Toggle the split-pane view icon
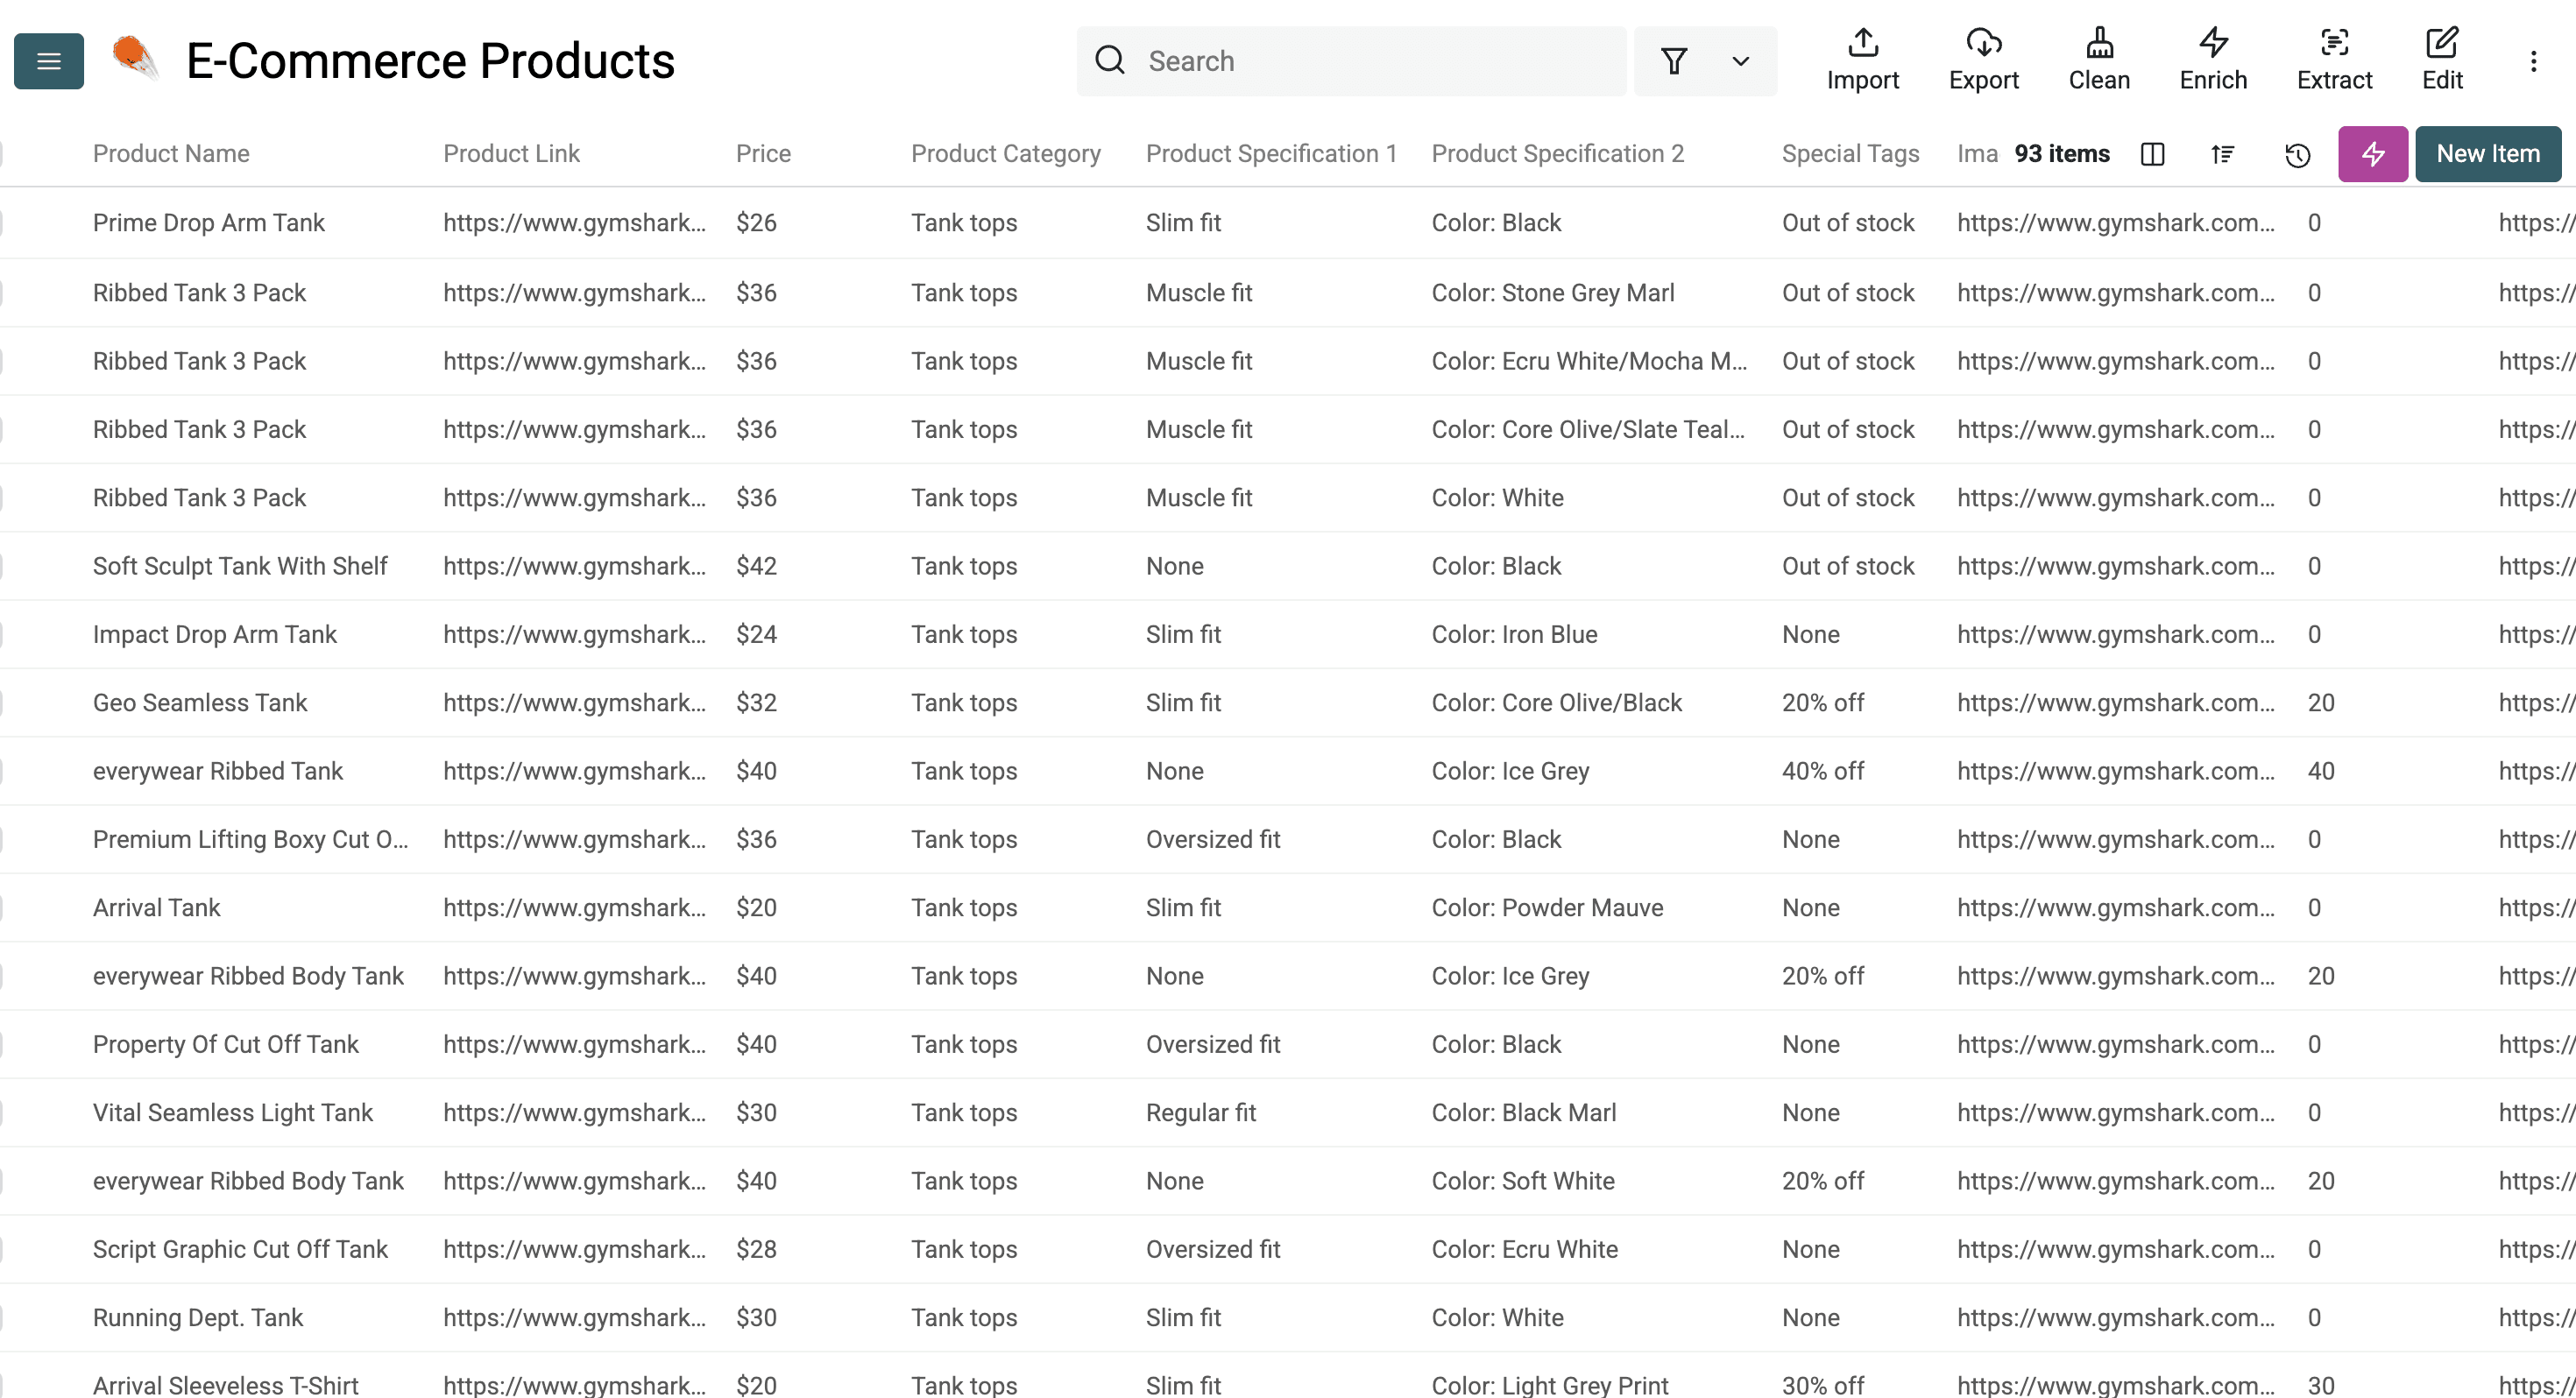The image size is (2576, 1398). pos(2153,155)
